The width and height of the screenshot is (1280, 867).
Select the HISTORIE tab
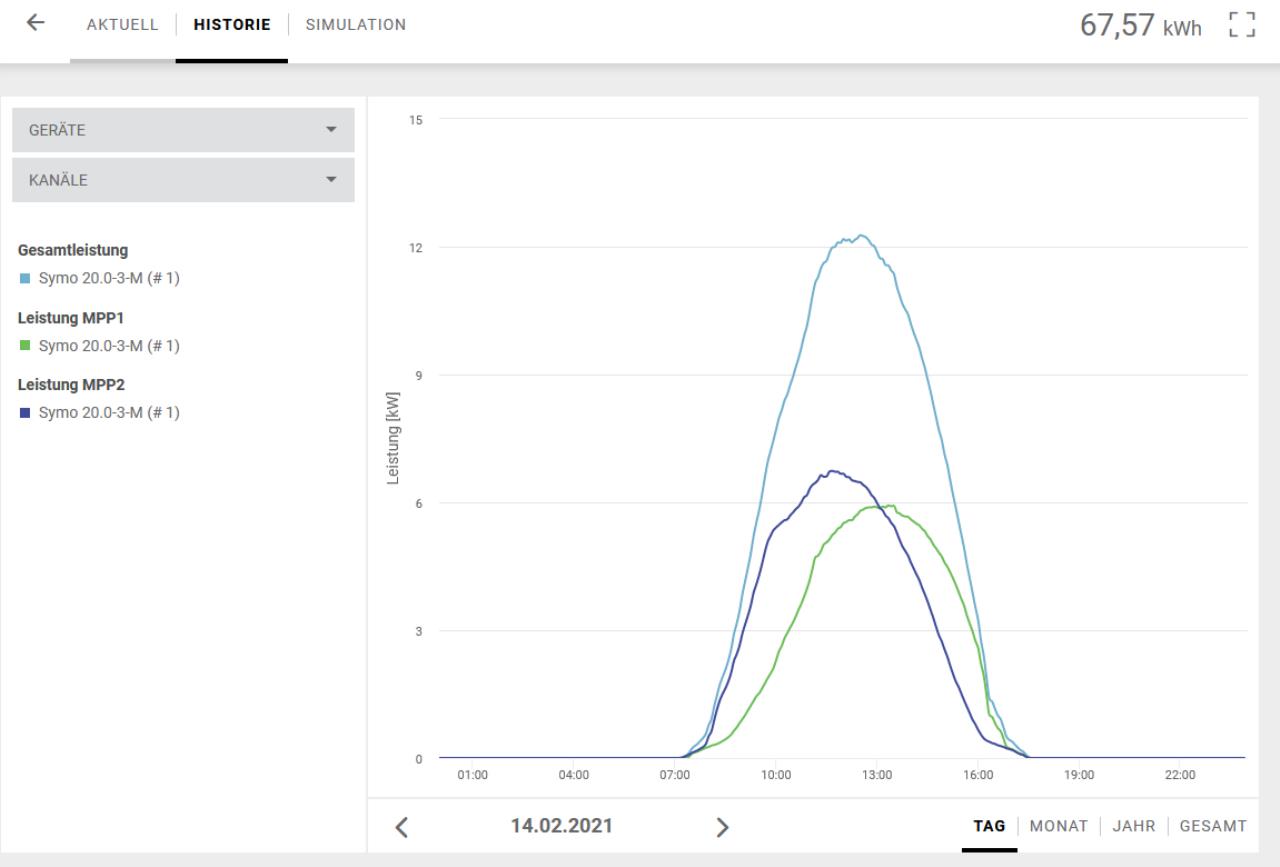tap(232, 24)
